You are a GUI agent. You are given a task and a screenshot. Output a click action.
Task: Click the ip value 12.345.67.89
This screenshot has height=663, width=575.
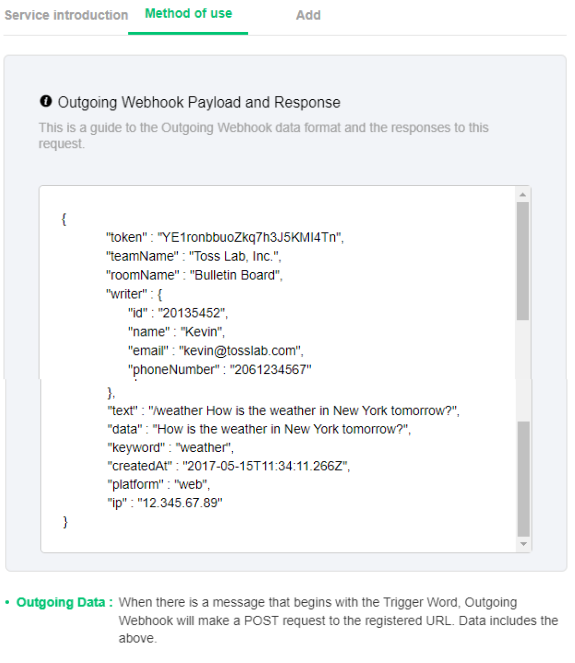click(180, 503)
